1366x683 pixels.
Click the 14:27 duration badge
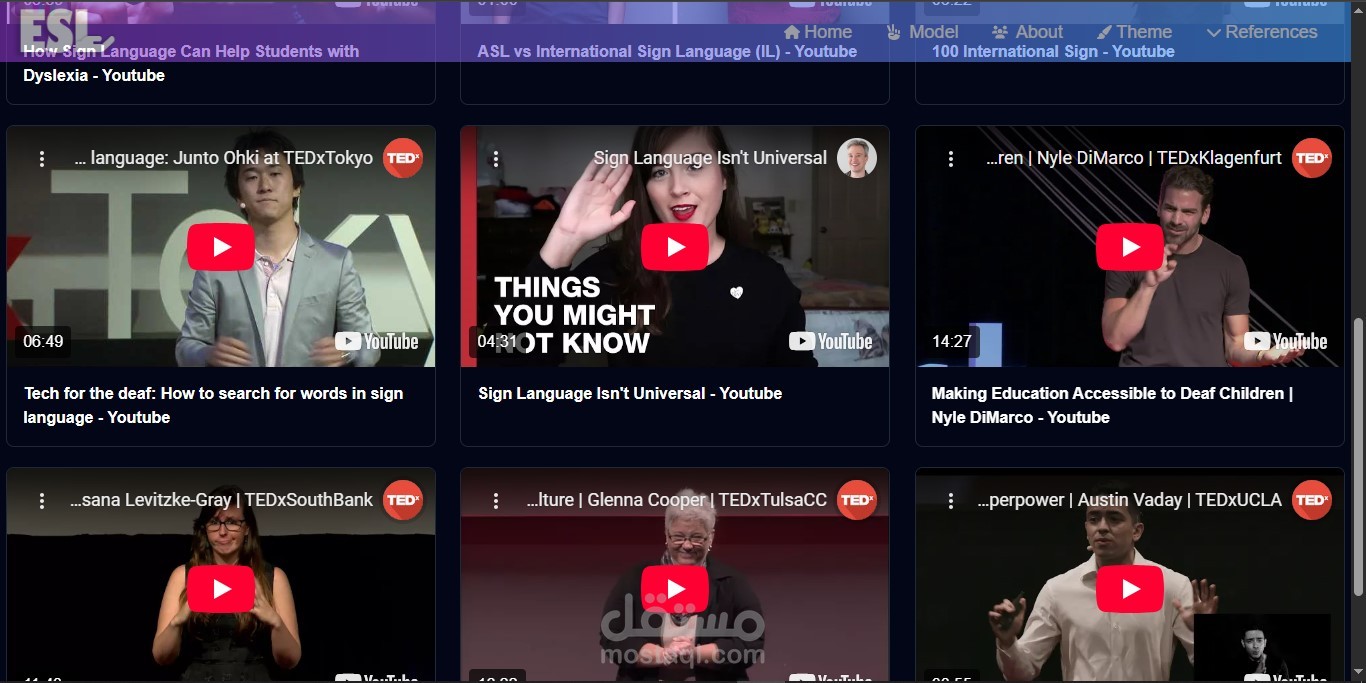(952, 341)
